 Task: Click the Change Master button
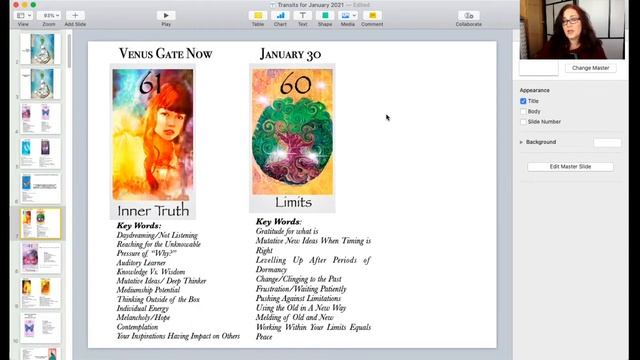(x=591, y=68)
